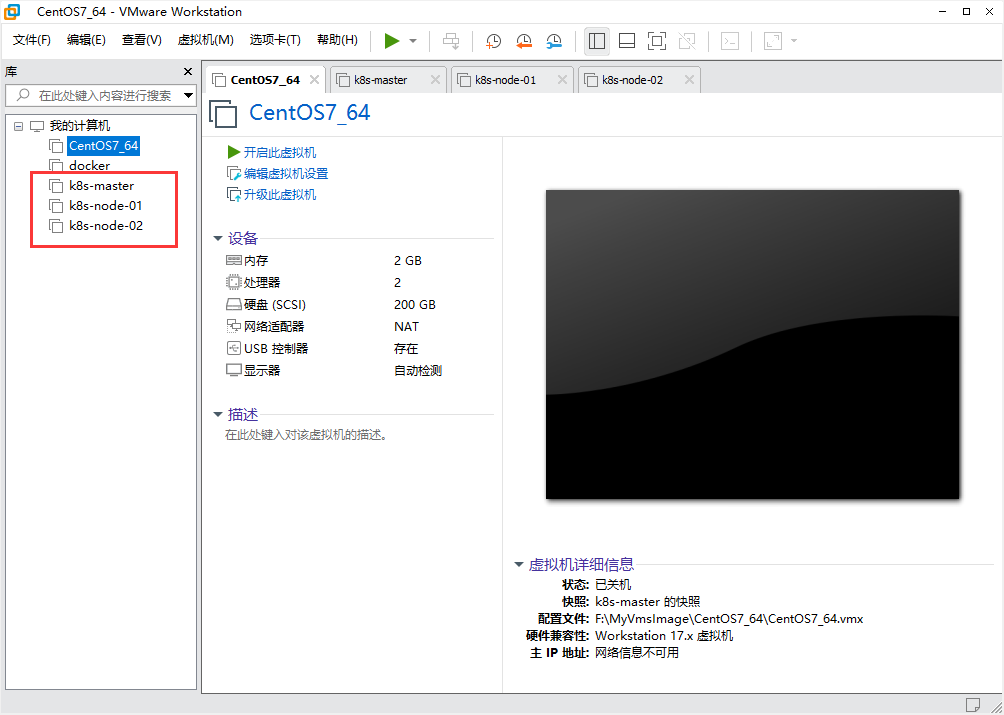Click 开启此虚拟机 link
Viewport: 1004px width, 715px height.
[x=279, y=152]
